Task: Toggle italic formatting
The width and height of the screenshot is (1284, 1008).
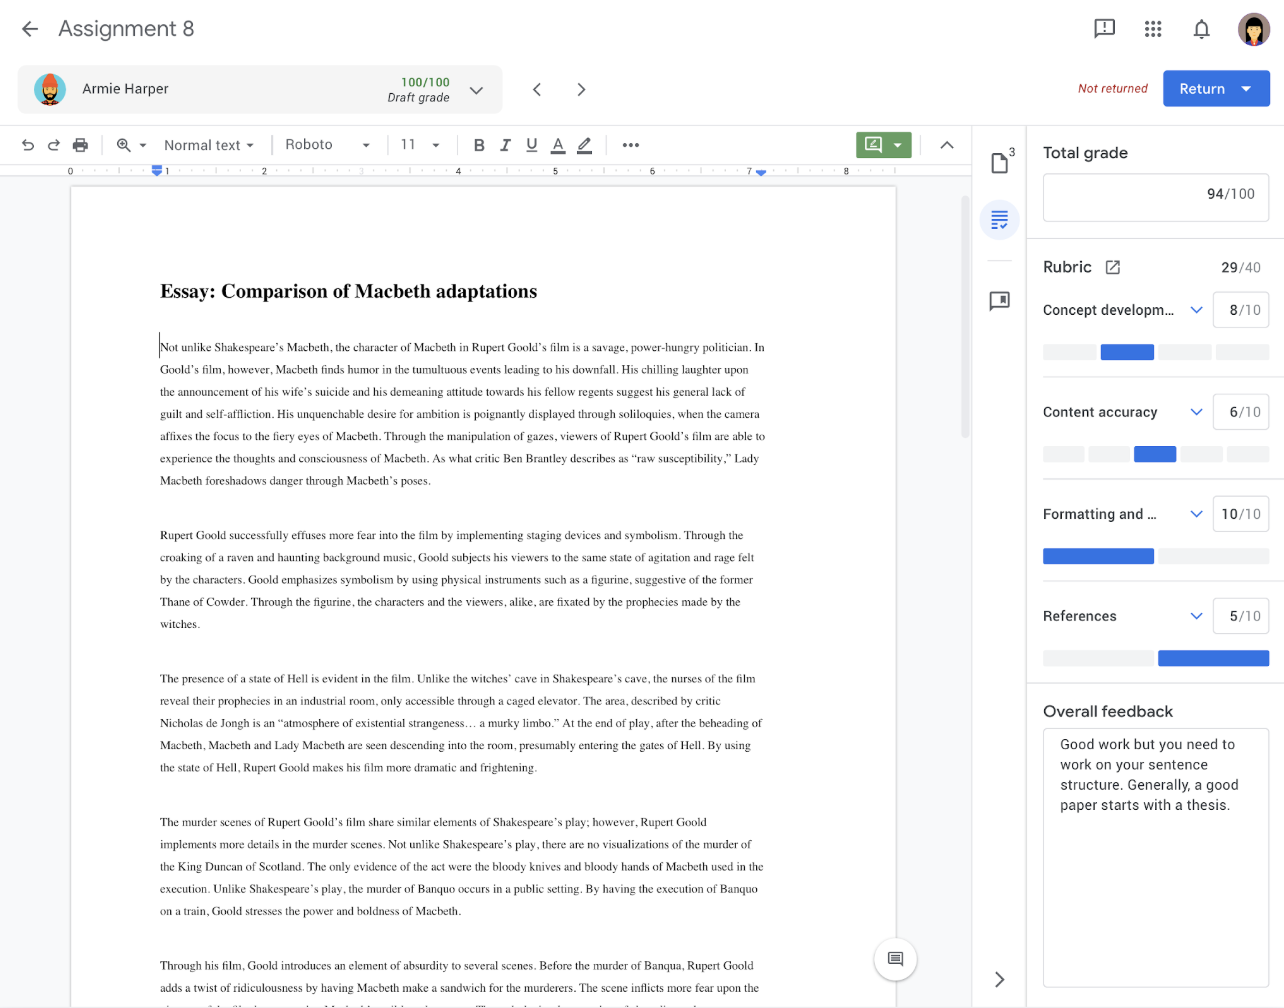Action: point(505,145)
